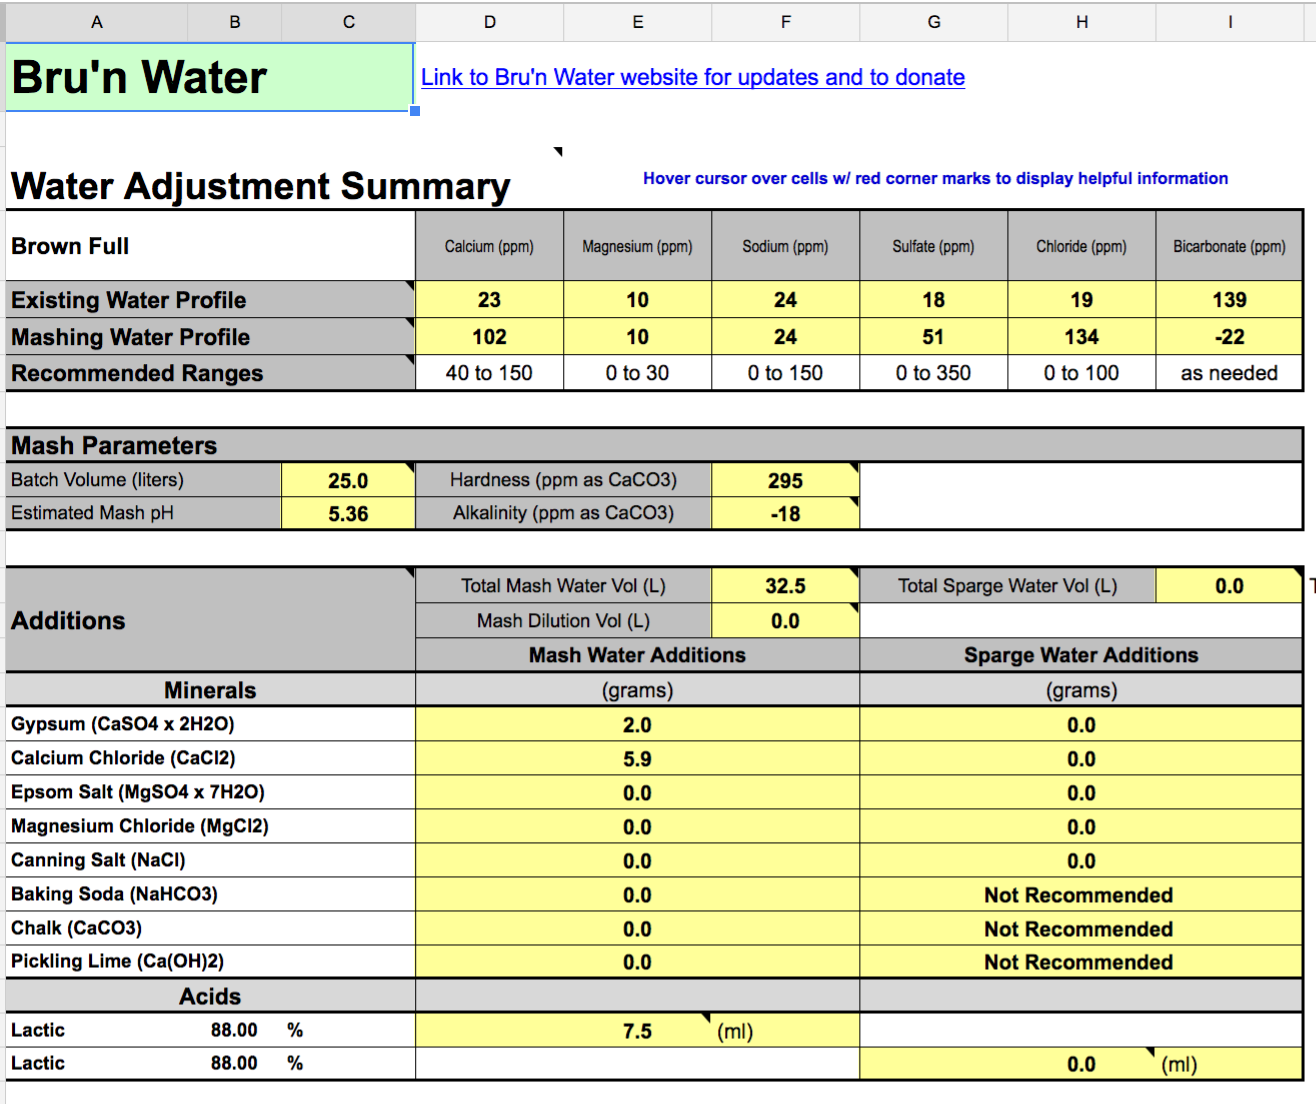Click the Mash Parameters section header

(654, 445)
